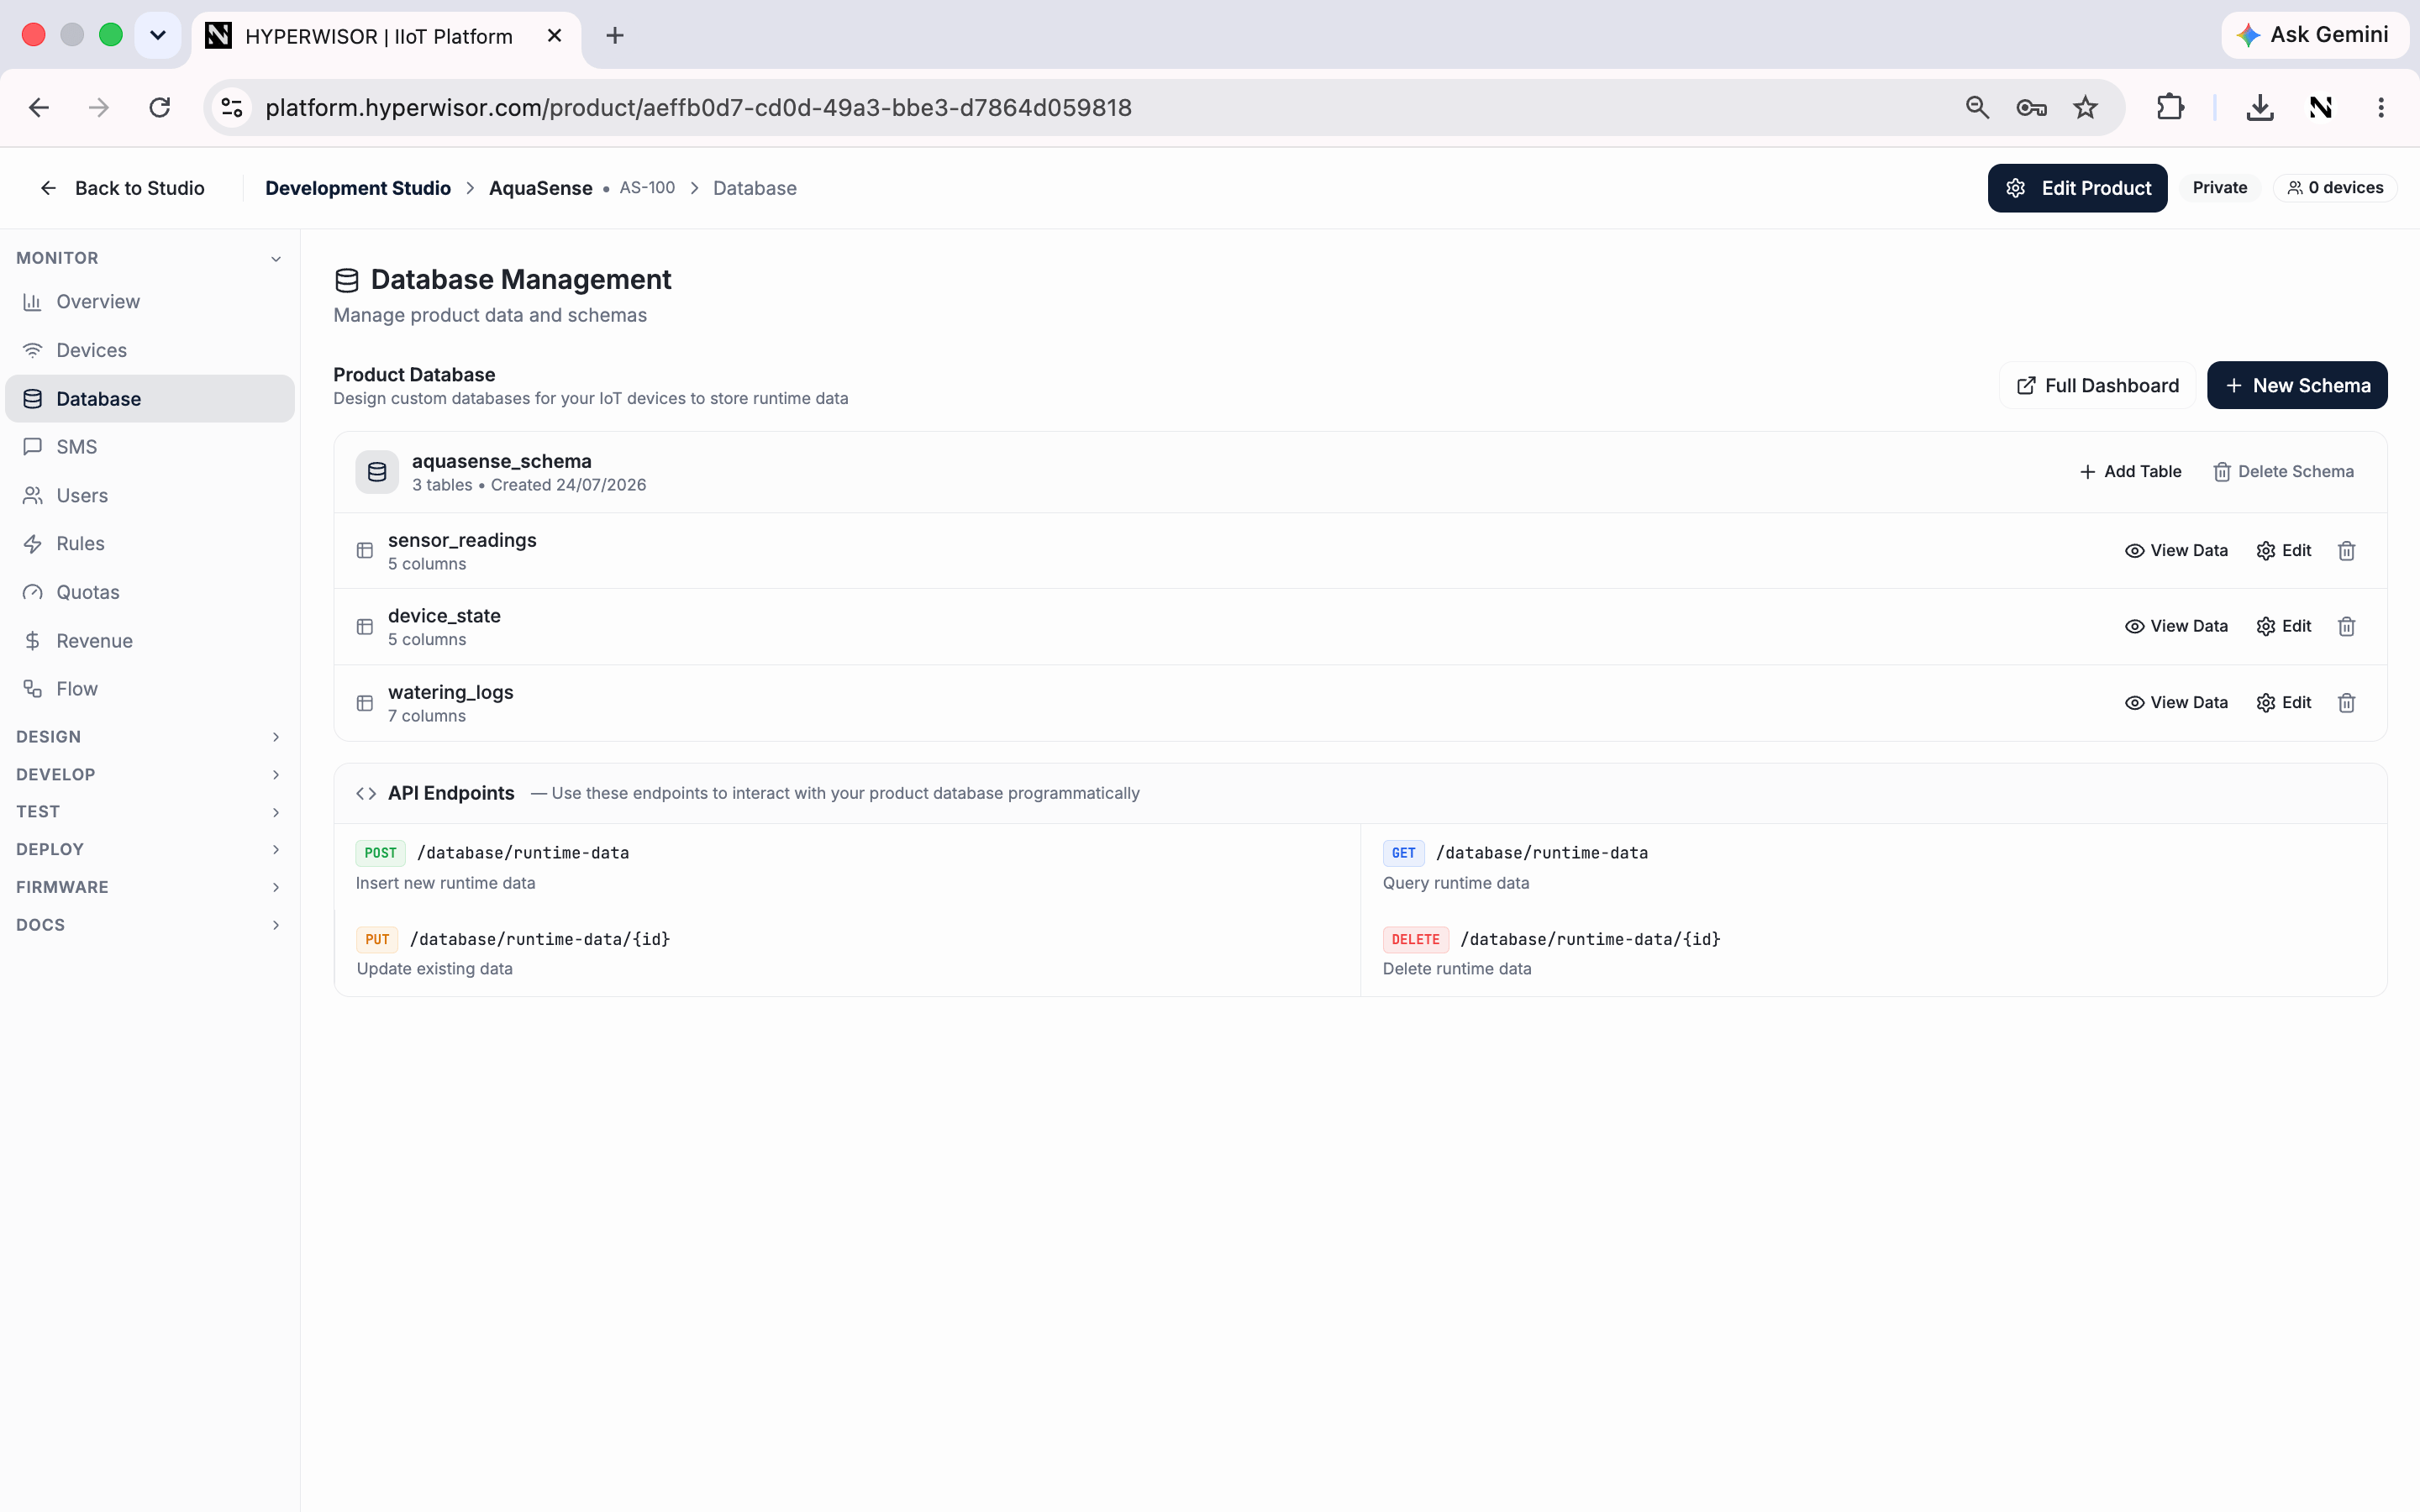Expand the DEPLOY sidebar section
2420x1512 pixels.
[149, 850]
